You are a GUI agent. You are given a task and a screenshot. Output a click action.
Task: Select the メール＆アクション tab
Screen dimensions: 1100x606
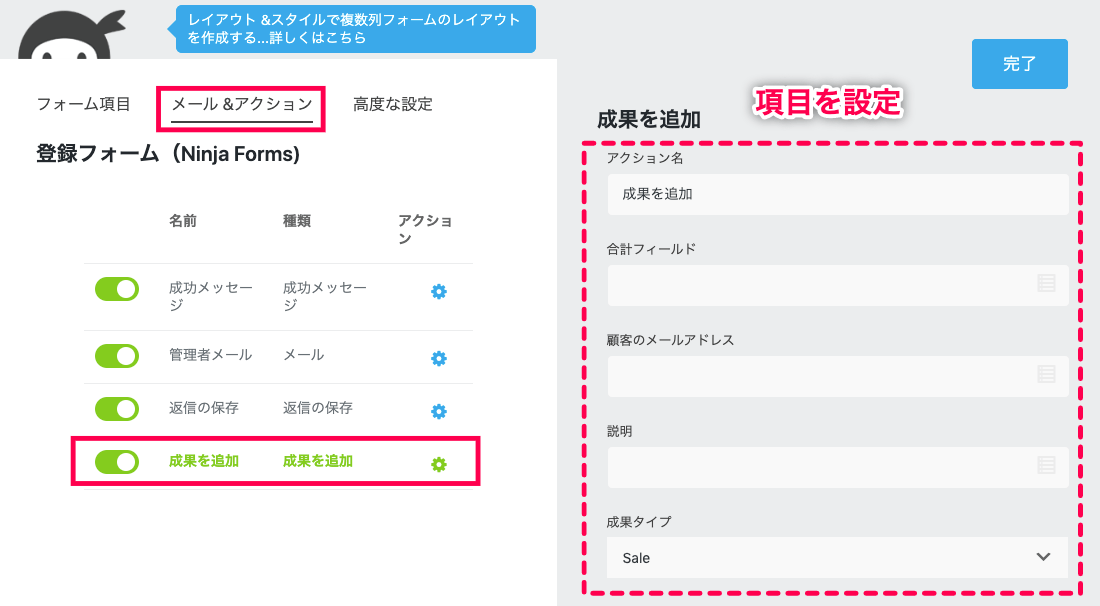pyautogui.click(x=242, y=105)
